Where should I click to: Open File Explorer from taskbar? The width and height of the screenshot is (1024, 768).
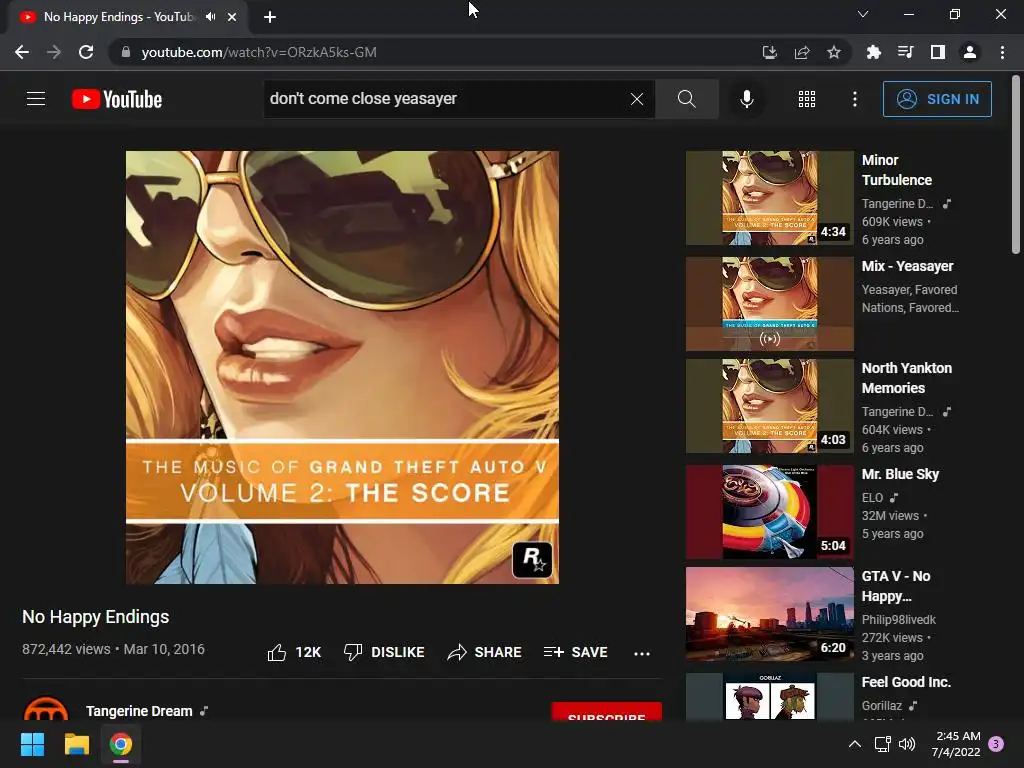(76, 744)
